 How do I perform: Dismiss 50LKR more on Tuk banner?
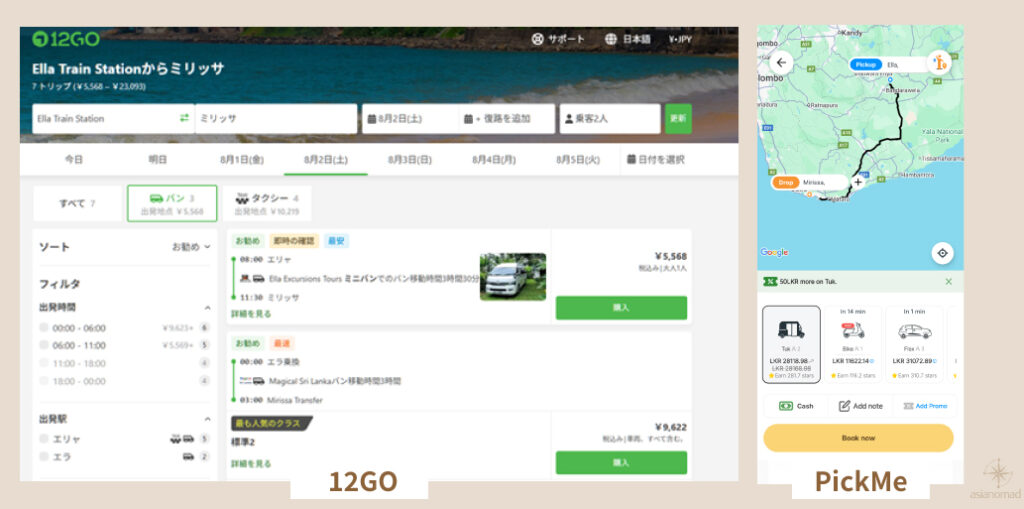click(948, 282)
